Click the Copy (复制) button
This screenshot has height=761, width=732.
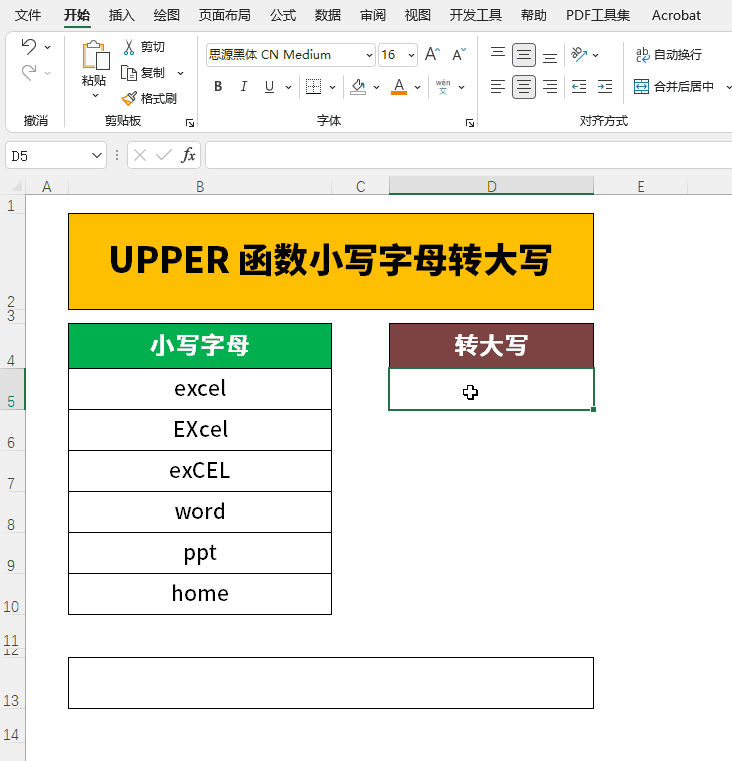coord(144,73)
